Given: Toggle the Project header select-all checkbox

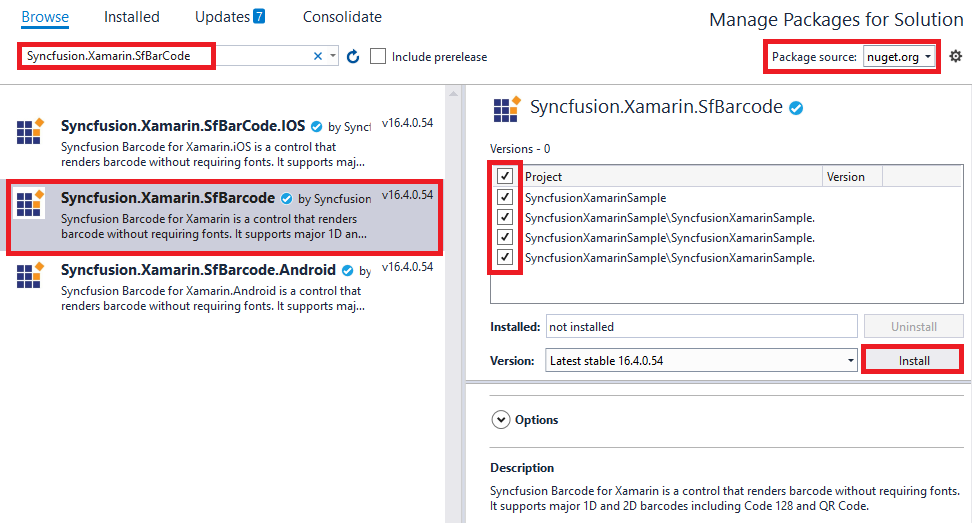Looking at the screenshot, I should 505,176.
